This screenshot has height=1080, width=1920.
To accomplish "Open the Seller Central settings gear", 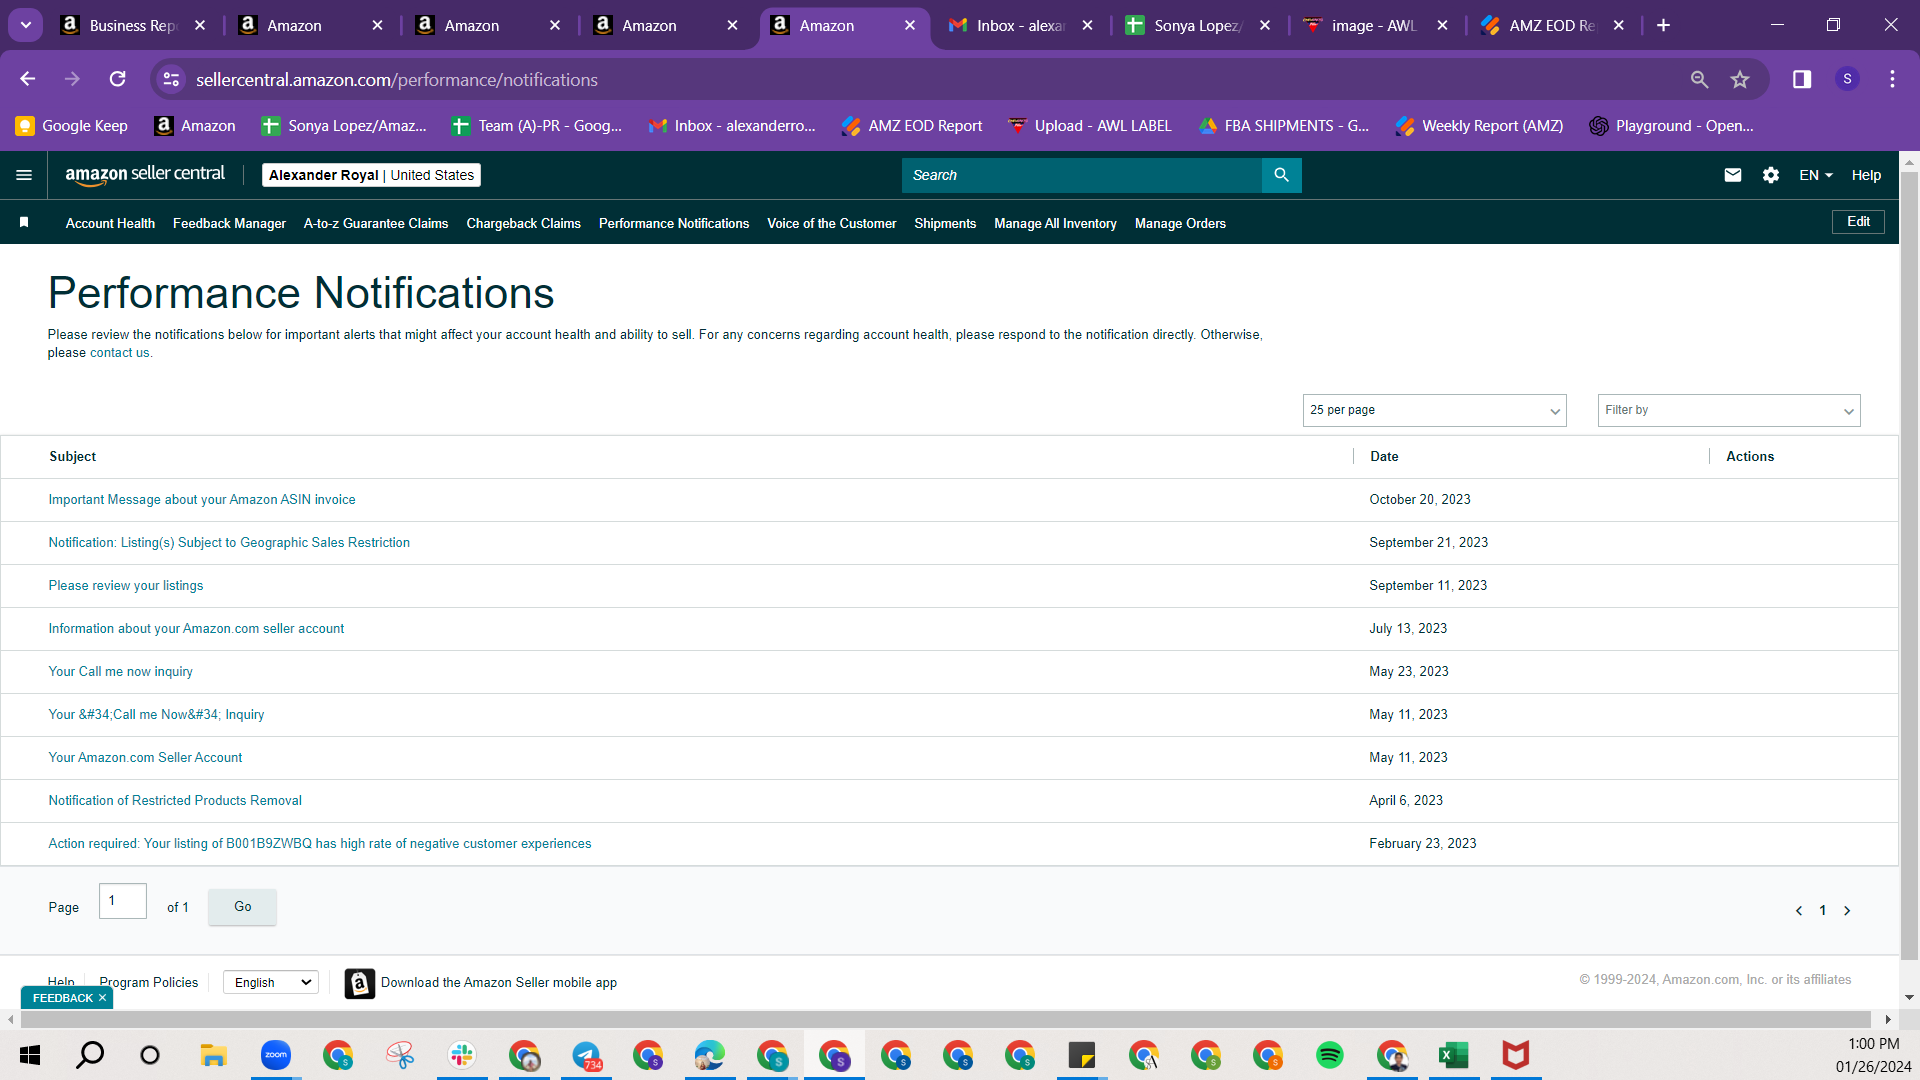I will click(1771, 175).
